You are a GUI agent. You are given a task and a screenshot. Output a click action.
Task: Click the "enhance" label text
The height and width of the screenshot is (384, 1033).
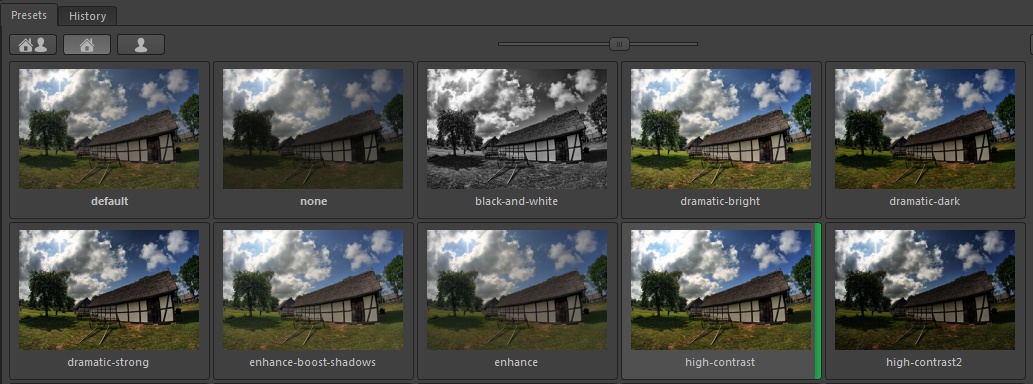[516, 362]
